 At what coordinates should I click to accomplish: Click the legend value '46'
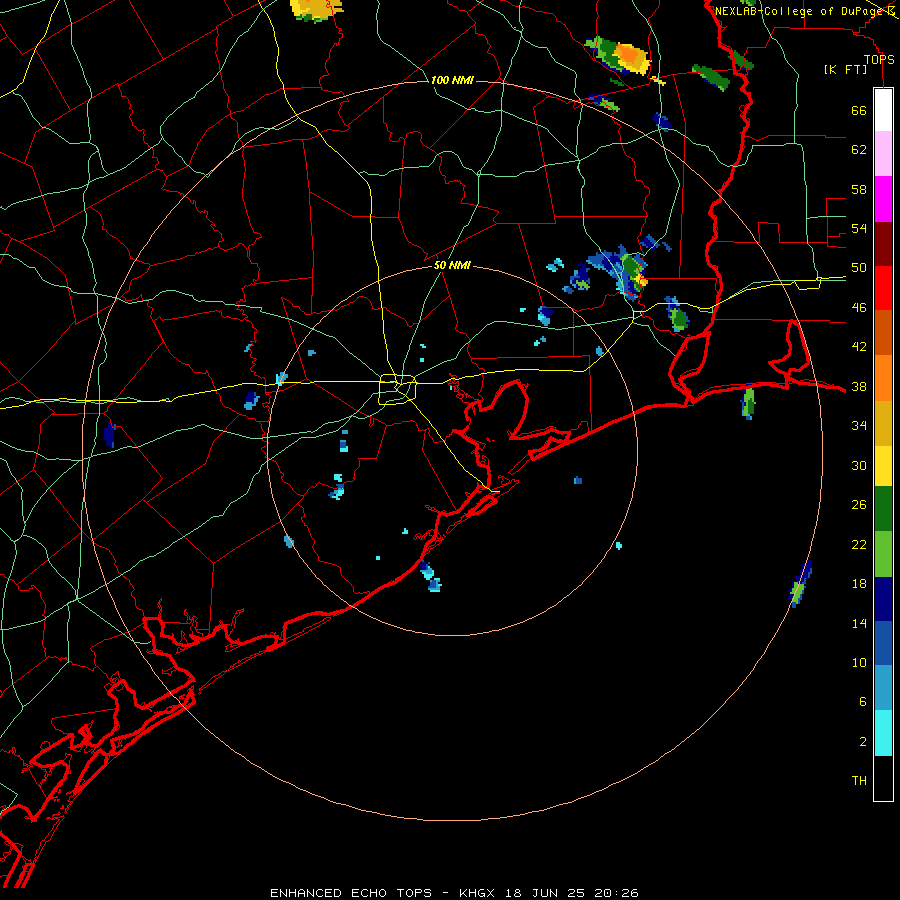tap(859, 307)
